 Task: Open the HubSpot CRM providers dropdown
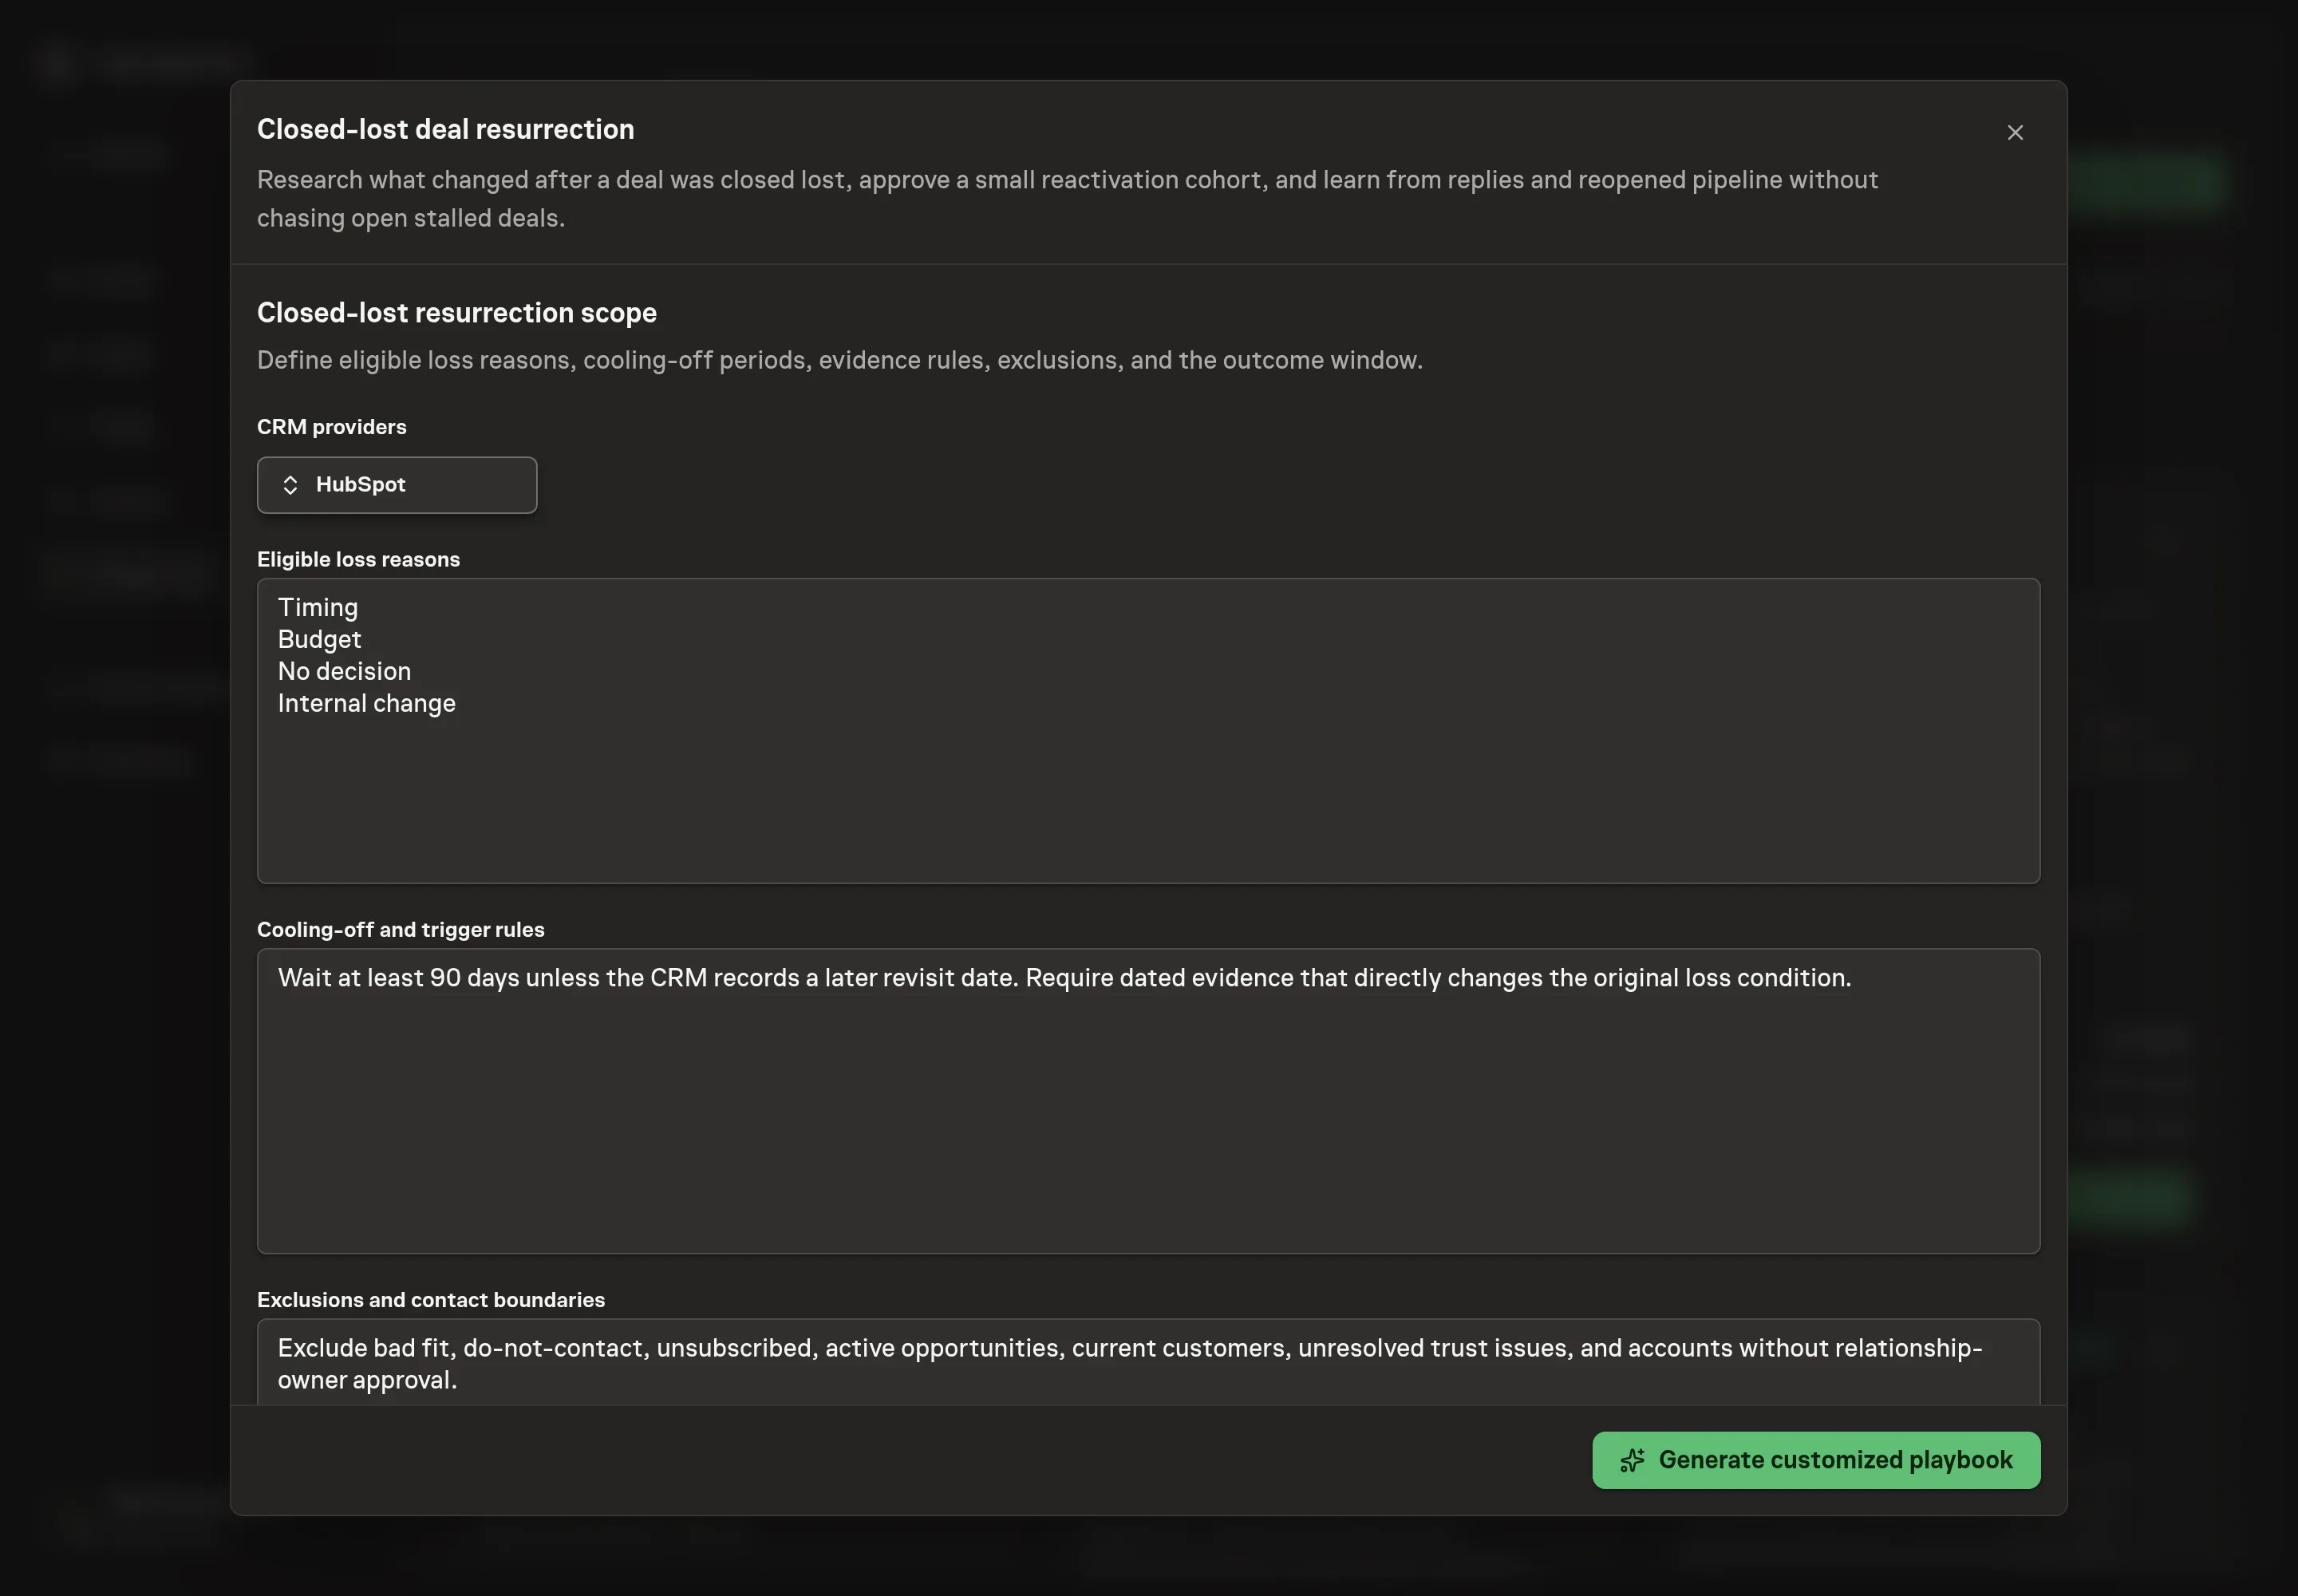(x=397, y=485)
